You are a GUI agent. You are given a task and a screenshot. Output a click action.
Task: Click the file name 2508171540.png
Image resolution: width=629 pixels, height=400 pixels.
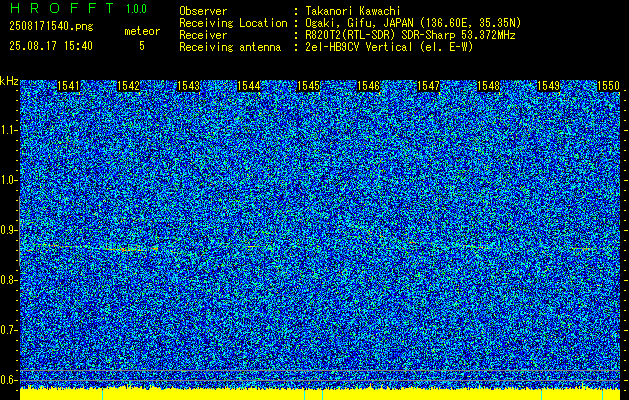click(x=51, y=27)
